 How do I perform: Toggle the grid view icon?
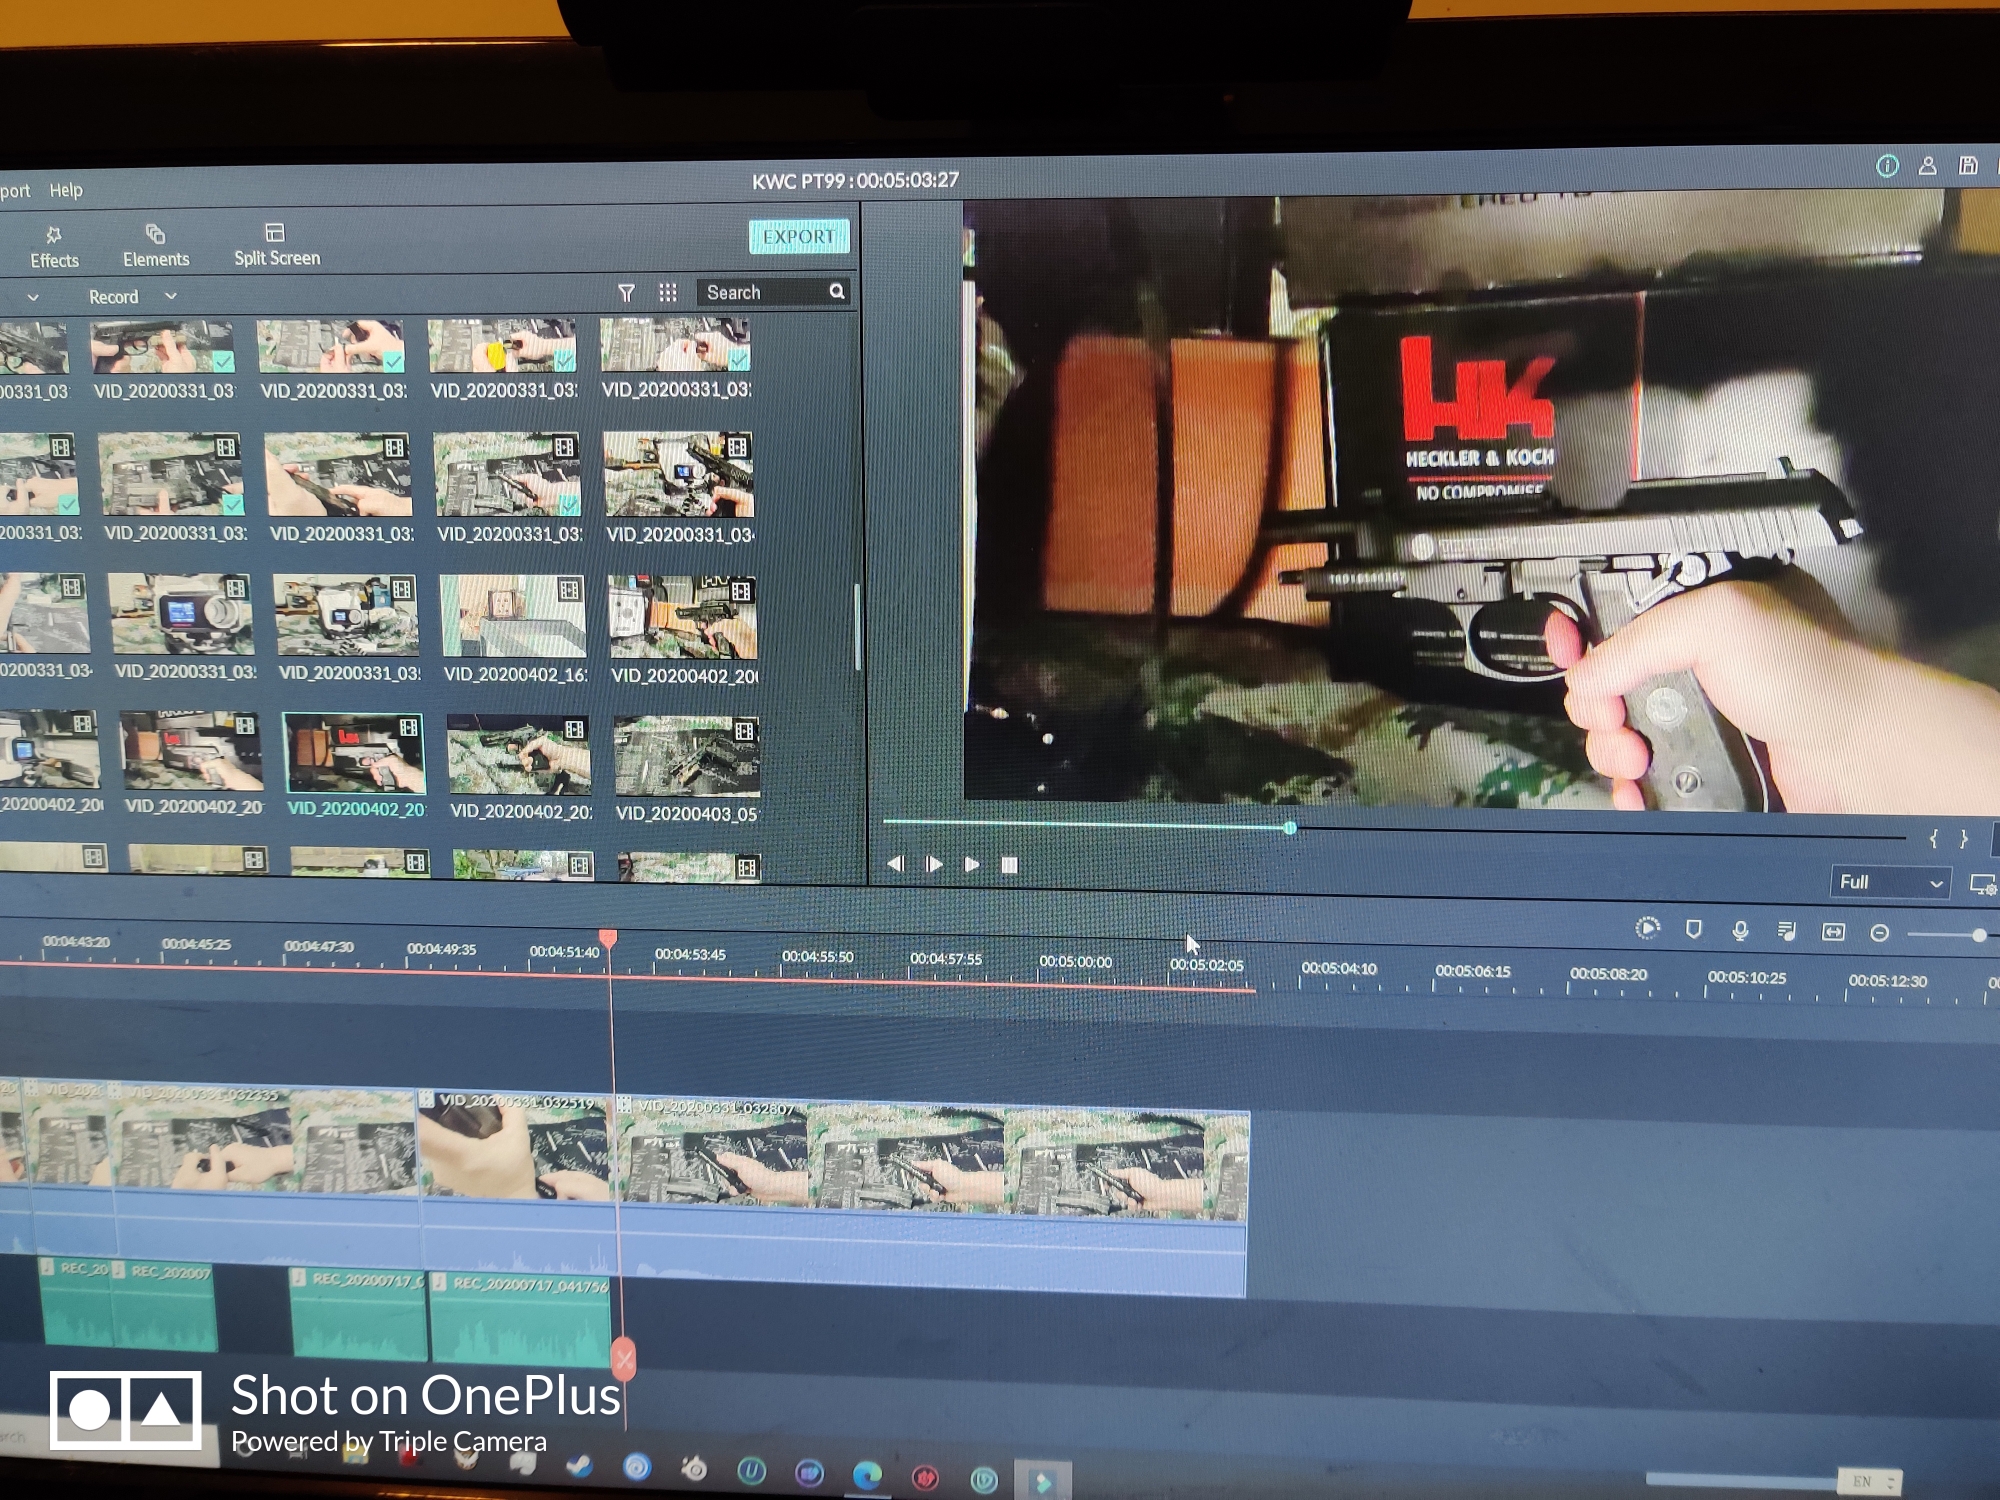pos(668,292)
